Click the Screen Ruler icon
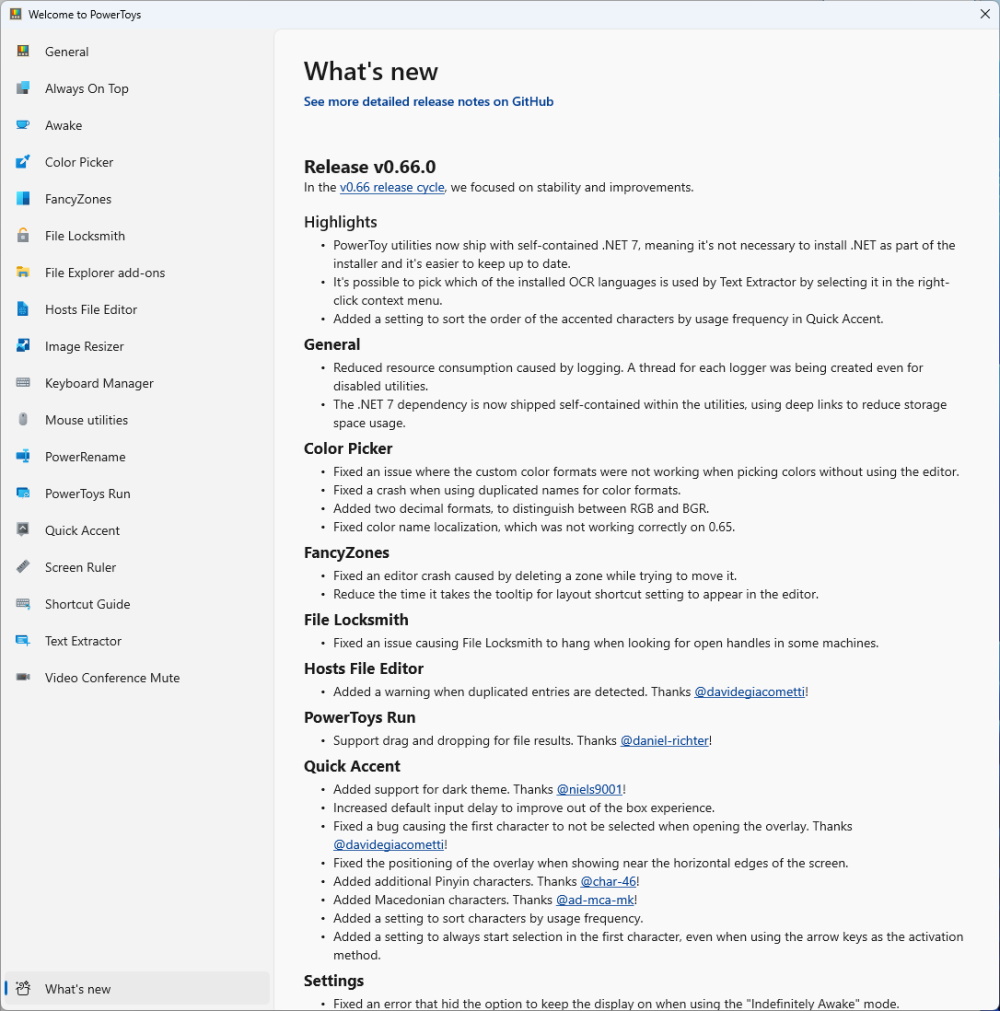Viewport: 1000px width, 1011px height. (23, 566)
